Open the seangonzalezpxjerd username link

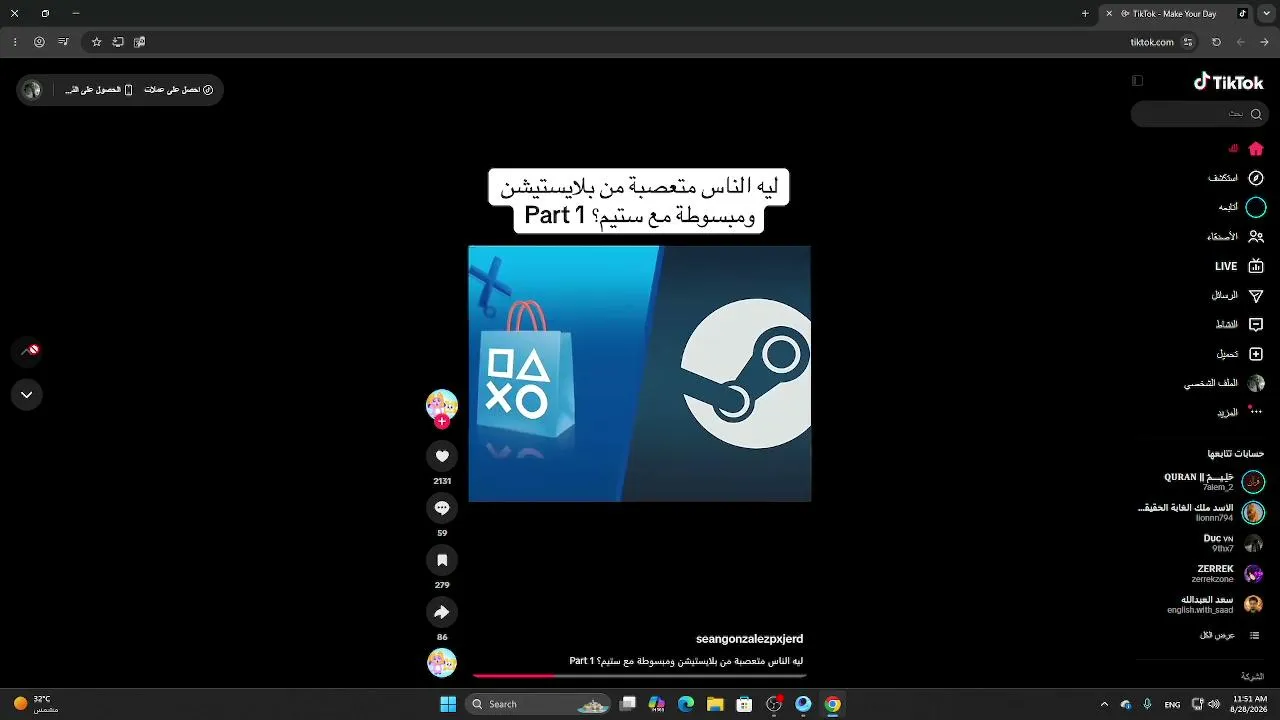tap(750, 639)
